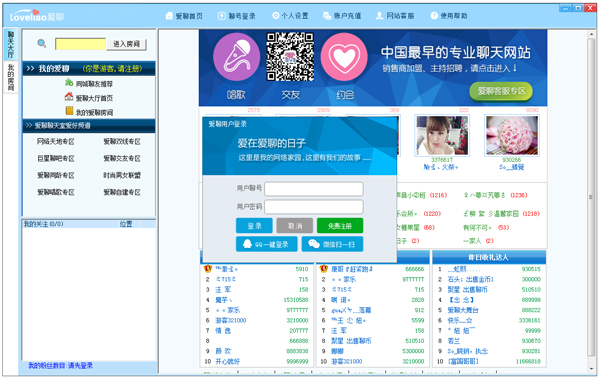
Task: Switch to the 聊天大厅 vertical tab
Action: click(10, 44)
